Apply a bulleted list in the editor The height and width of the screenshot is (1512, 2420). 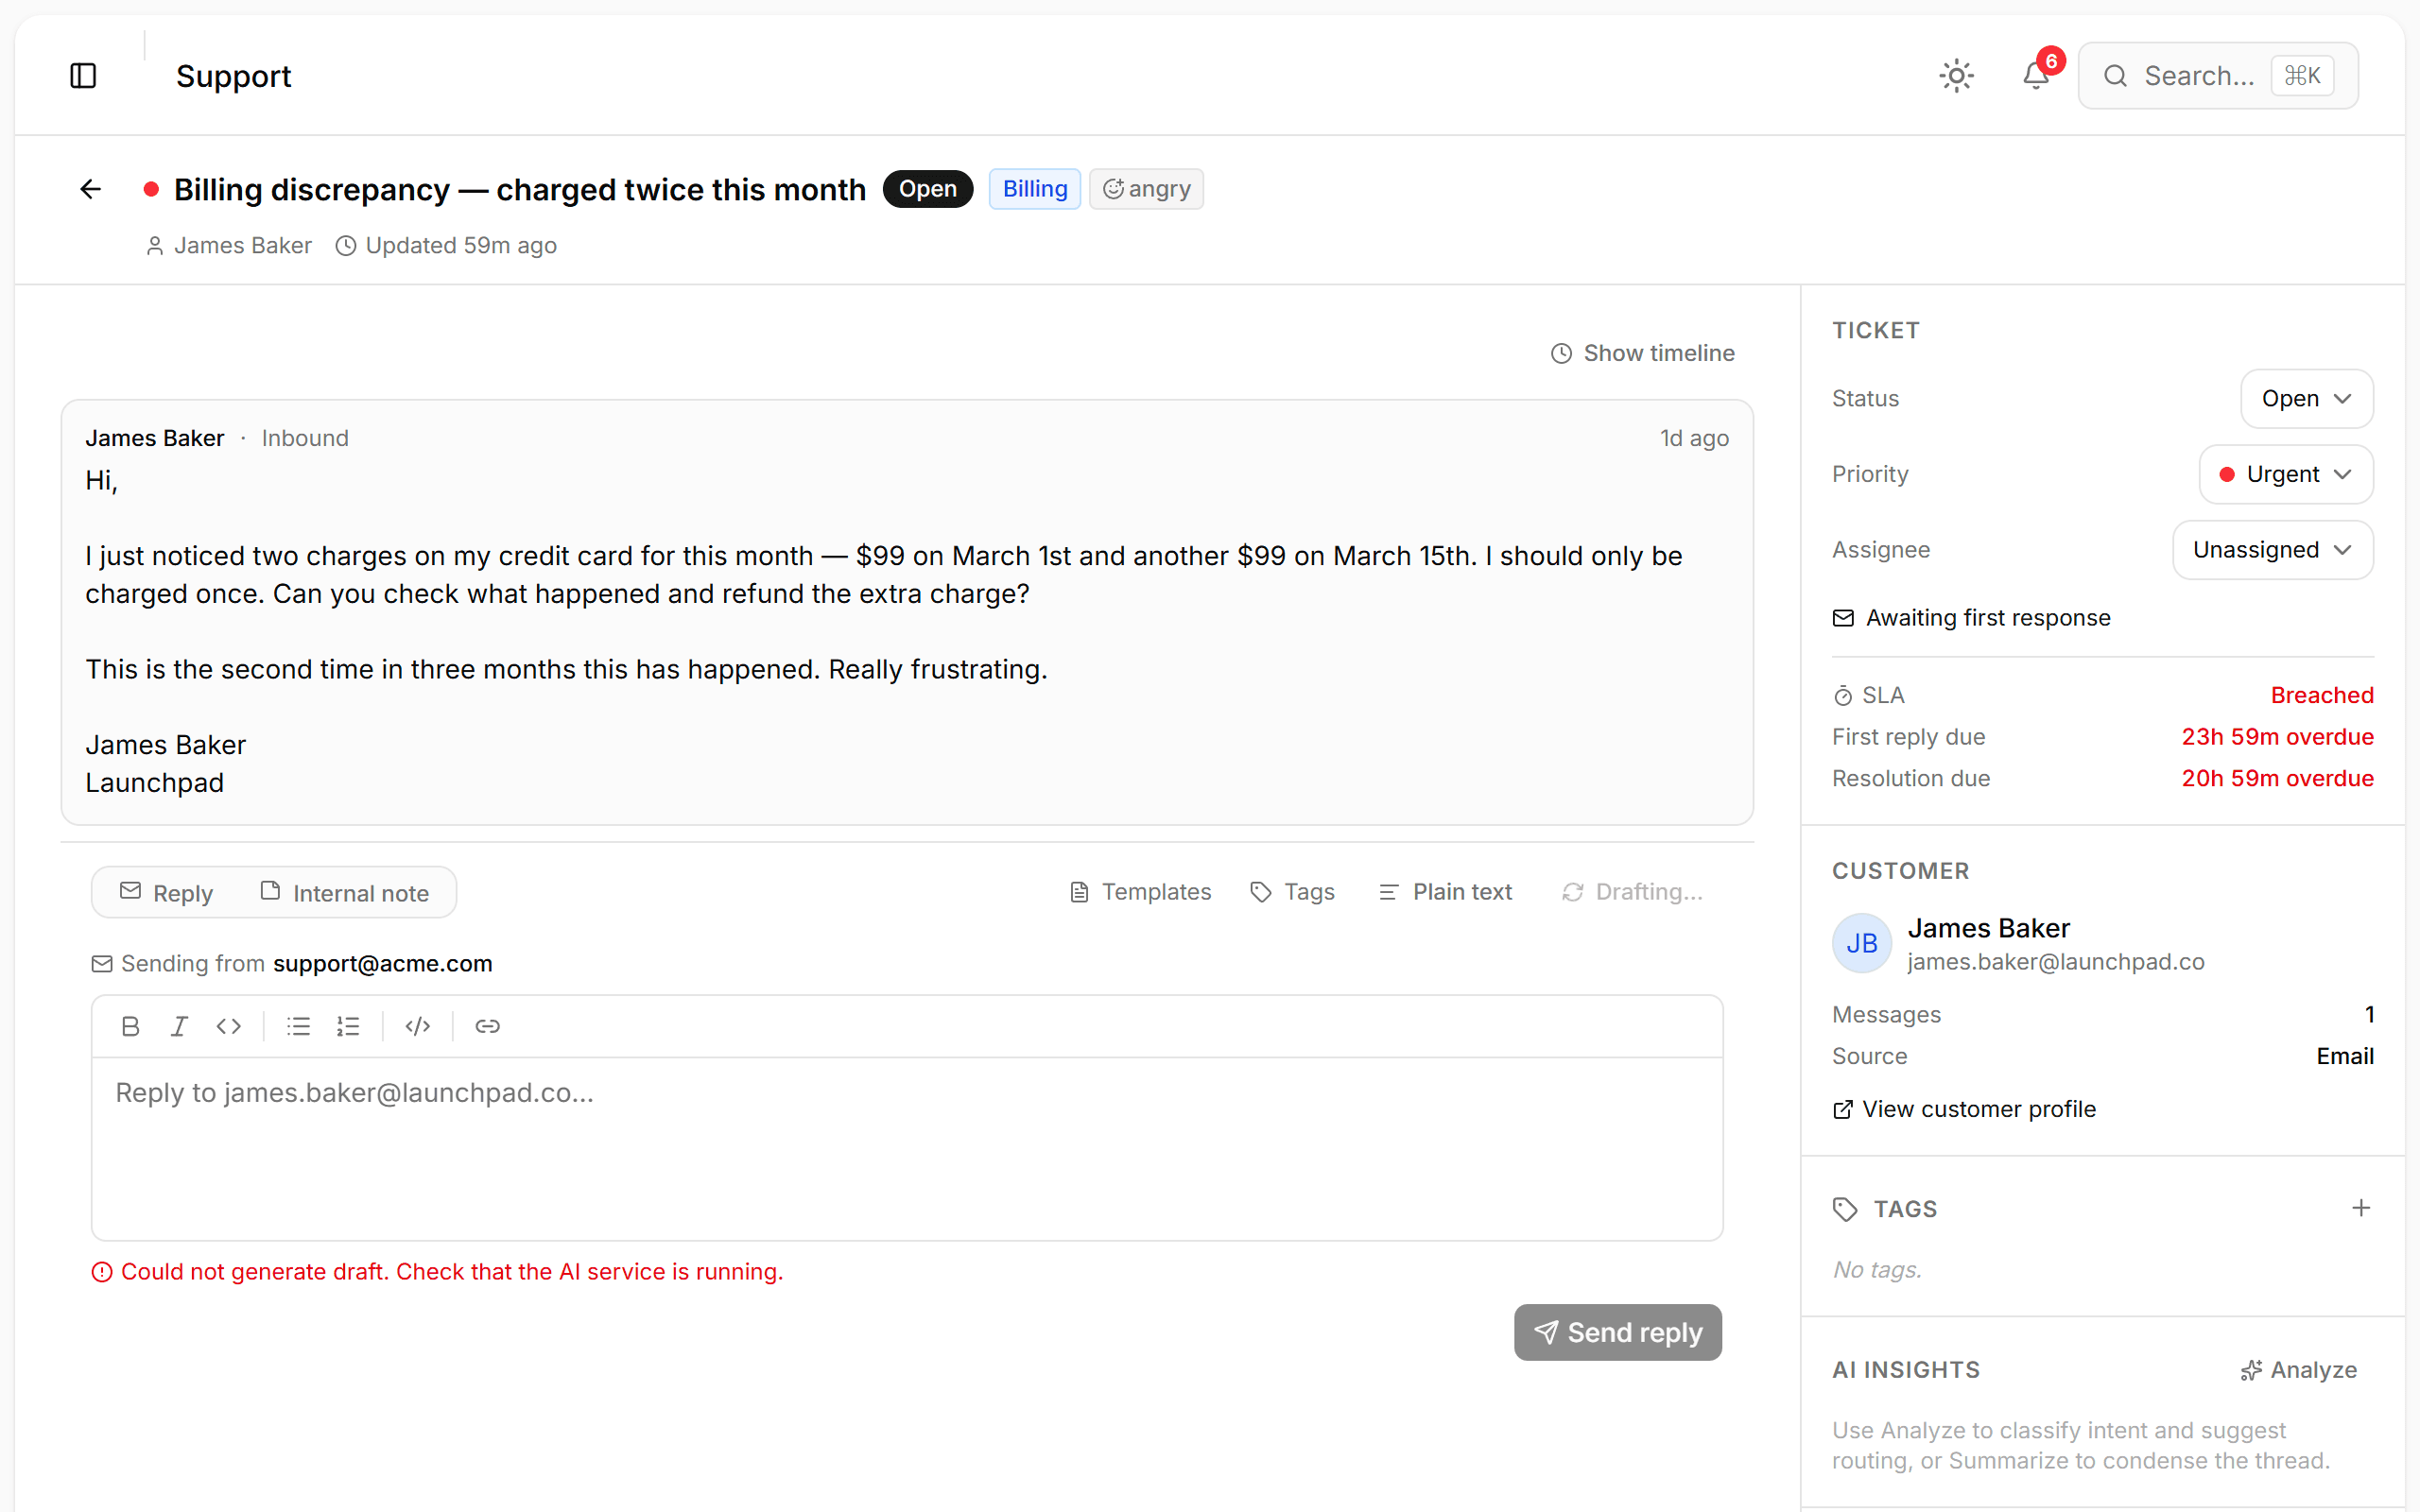[298, 1026]
